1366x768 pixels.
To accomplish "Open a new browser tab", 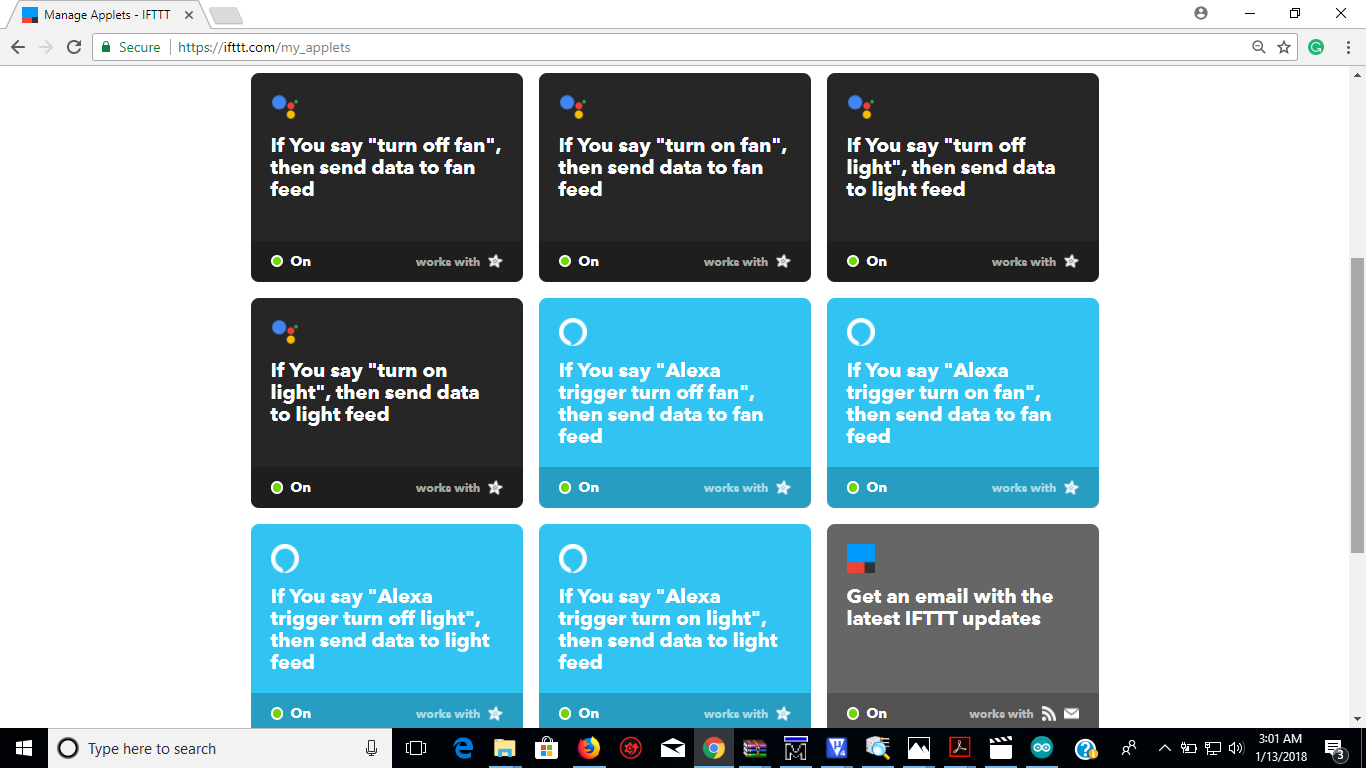I will [x=226, y=16].
